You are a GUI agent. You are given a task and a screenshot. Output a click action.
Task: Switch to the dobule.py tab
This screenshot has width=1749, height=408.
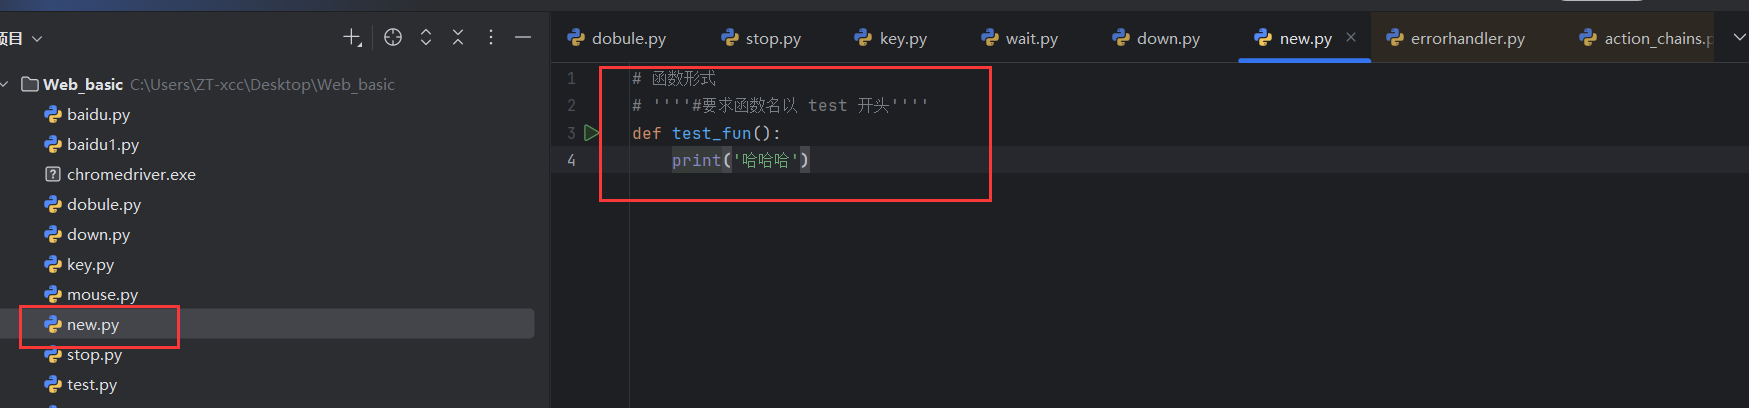[x=617, y=38]
